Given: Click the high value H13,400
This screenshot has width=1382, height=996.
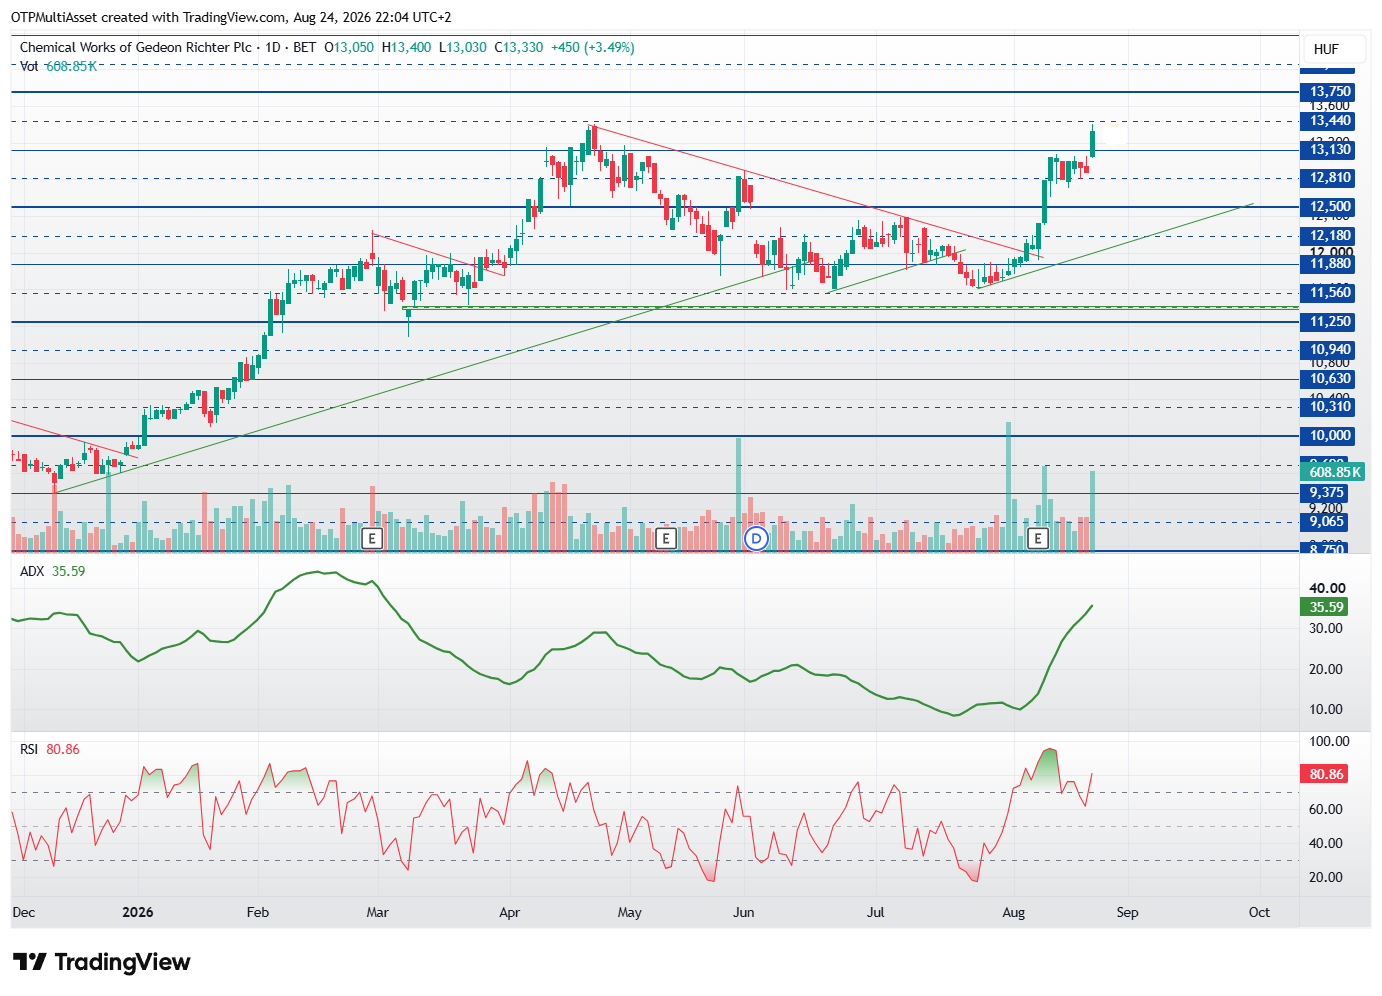Looking at the screenshot, I should (x=407, y=47).
